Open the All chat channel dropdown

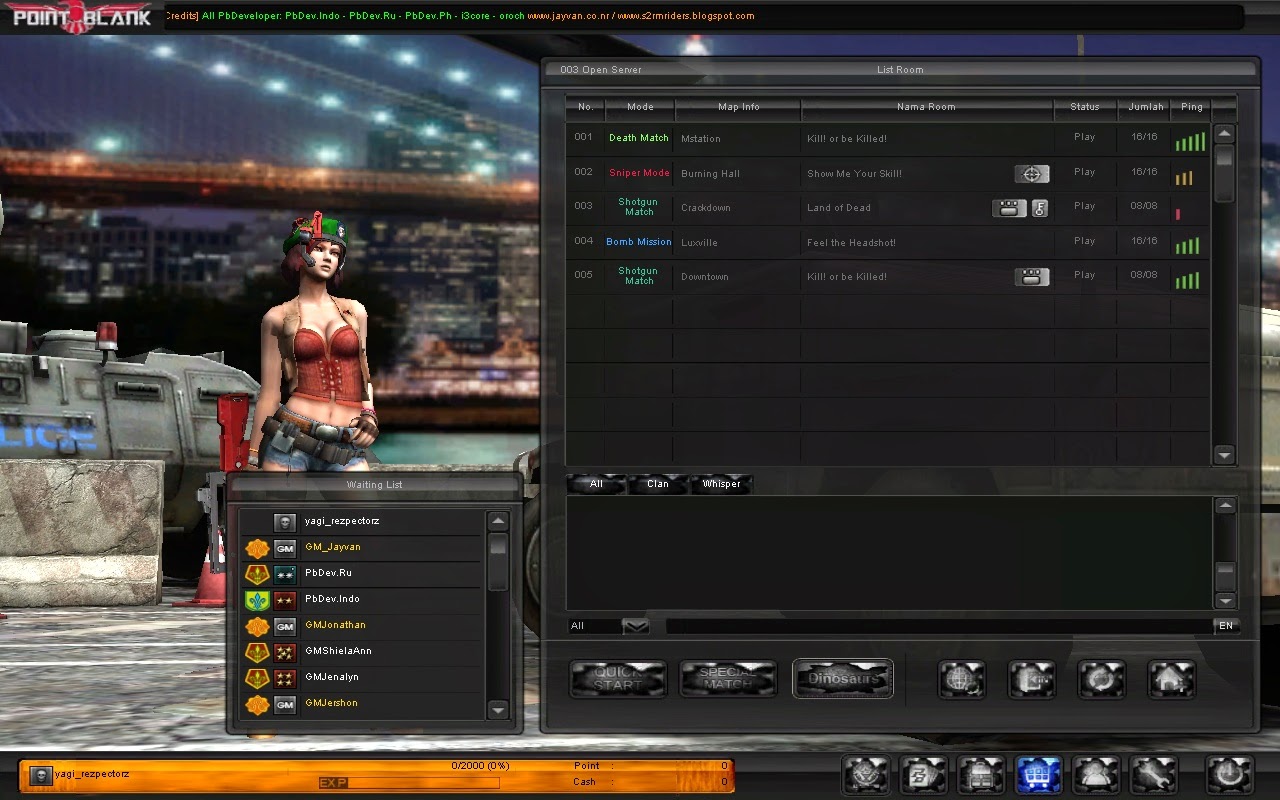click(636, 626)
